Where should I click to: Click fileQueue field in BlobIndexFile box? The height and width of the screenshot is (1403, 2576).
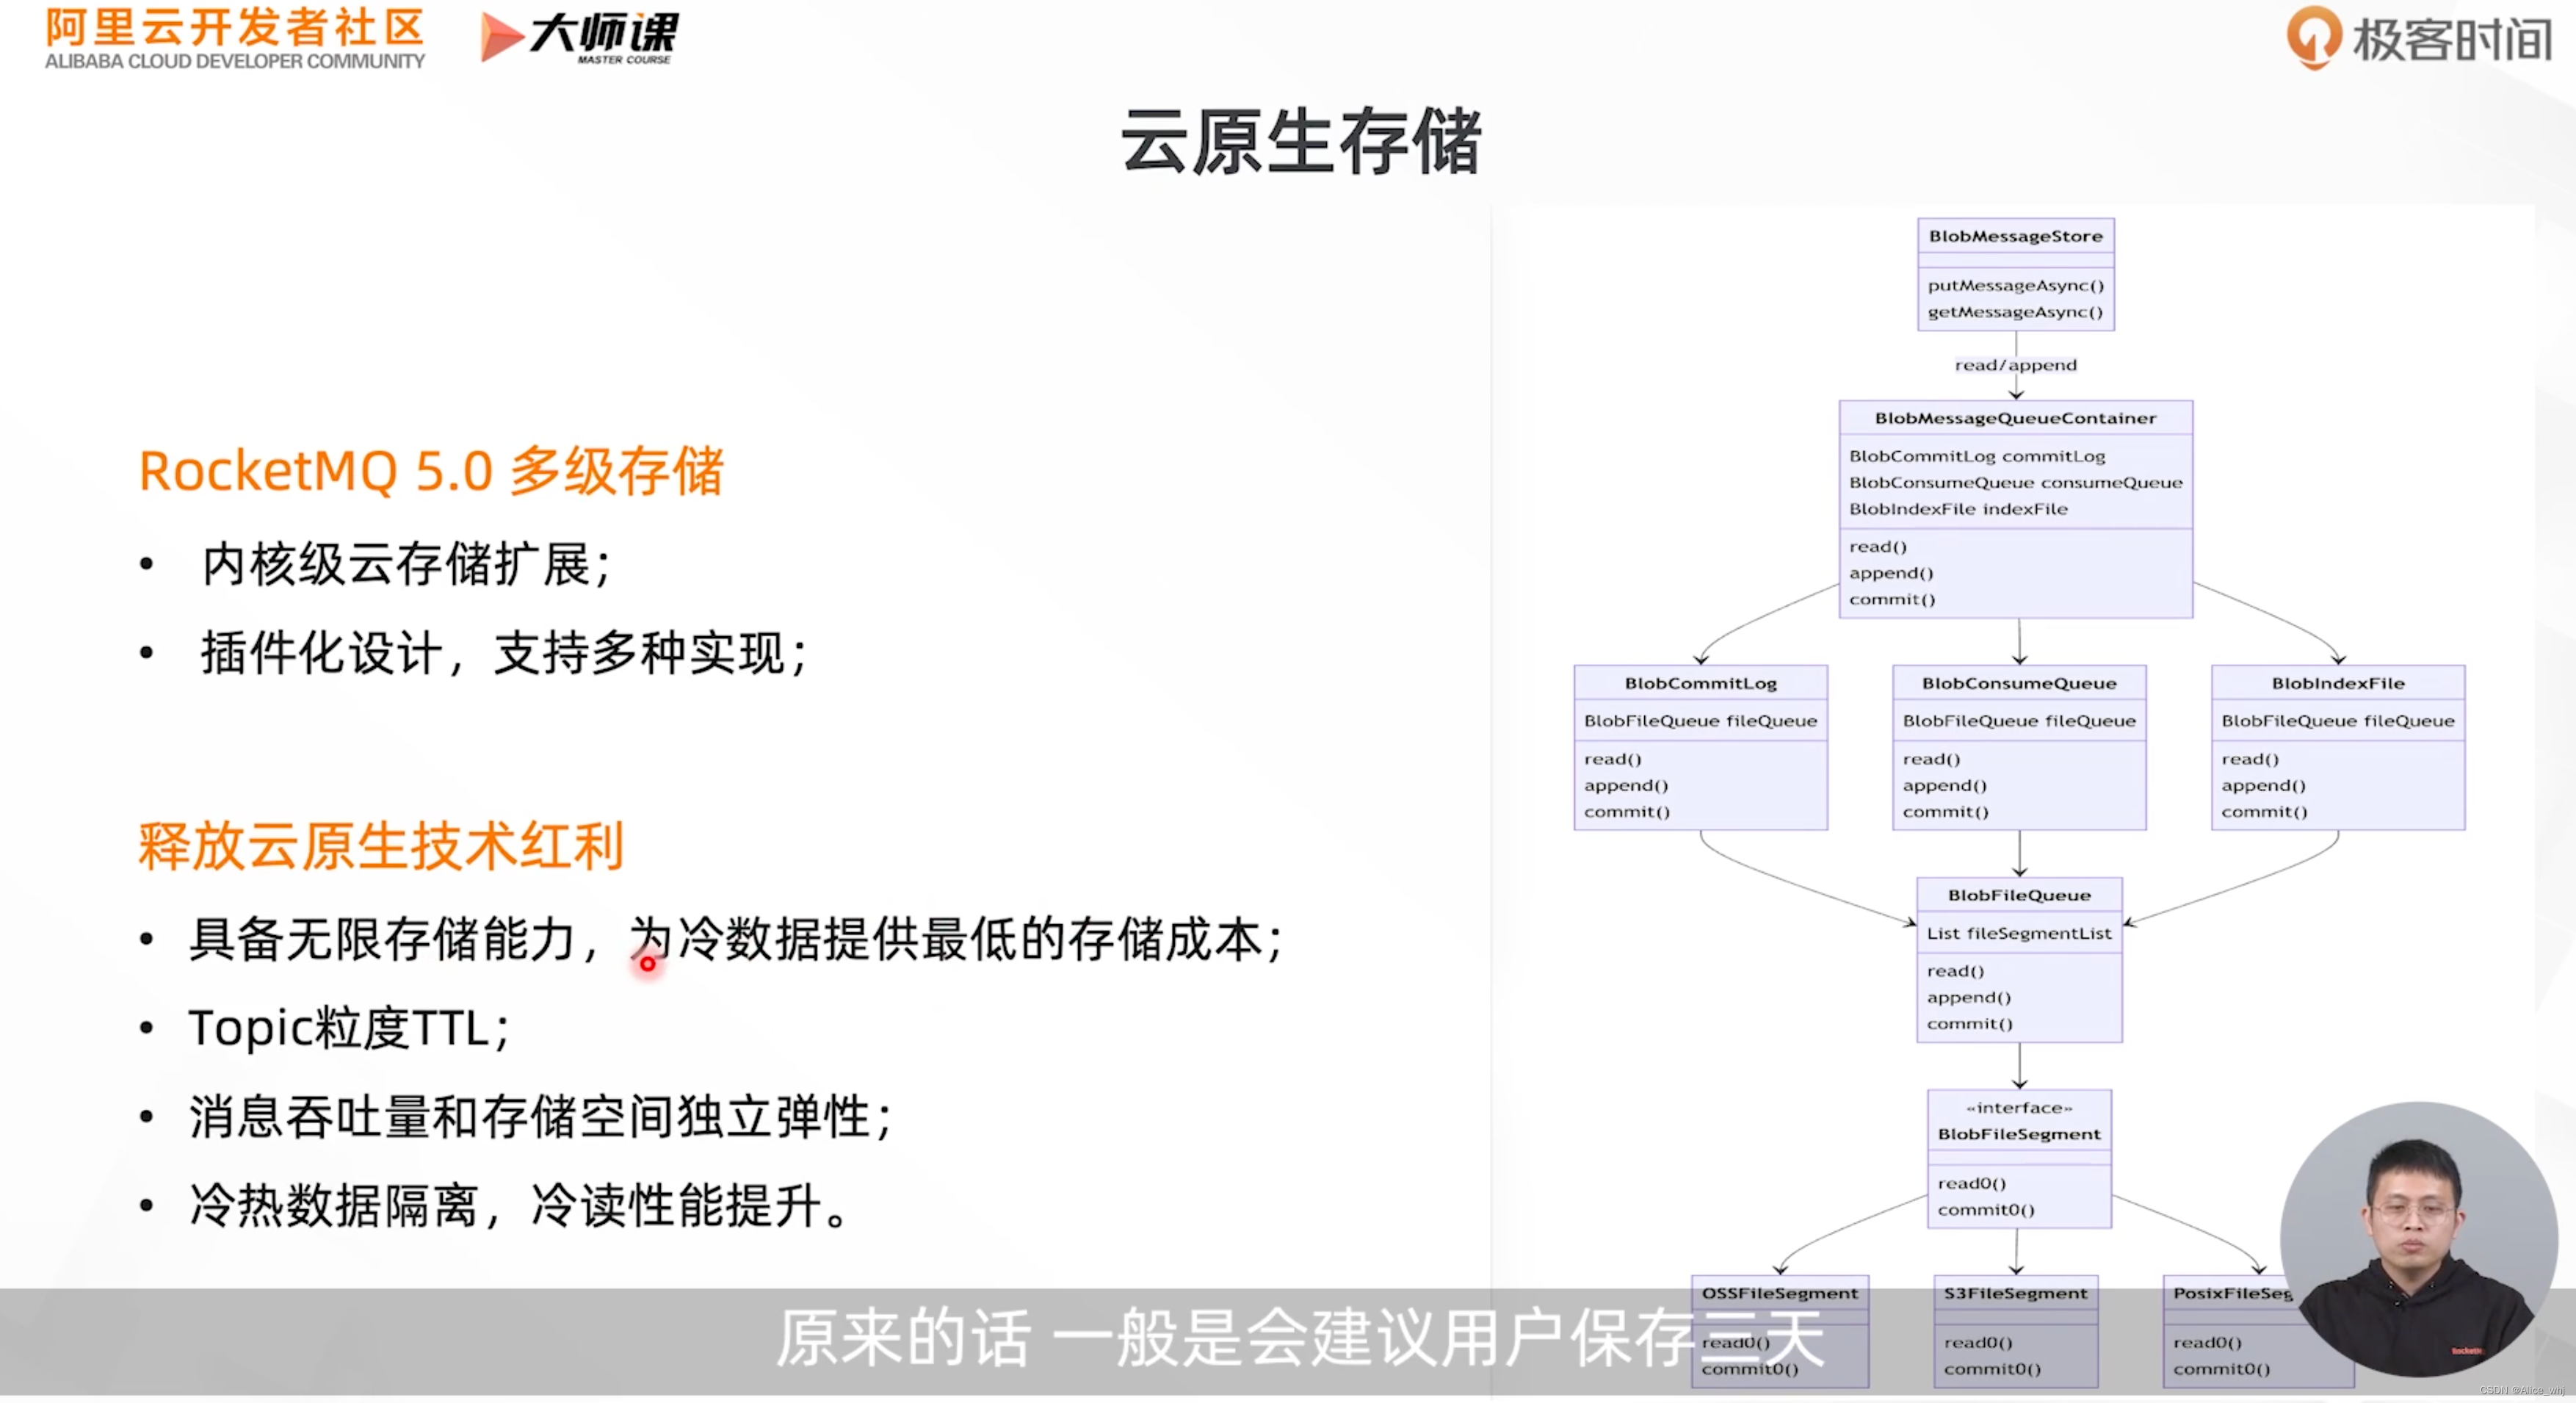[2337, 721]
